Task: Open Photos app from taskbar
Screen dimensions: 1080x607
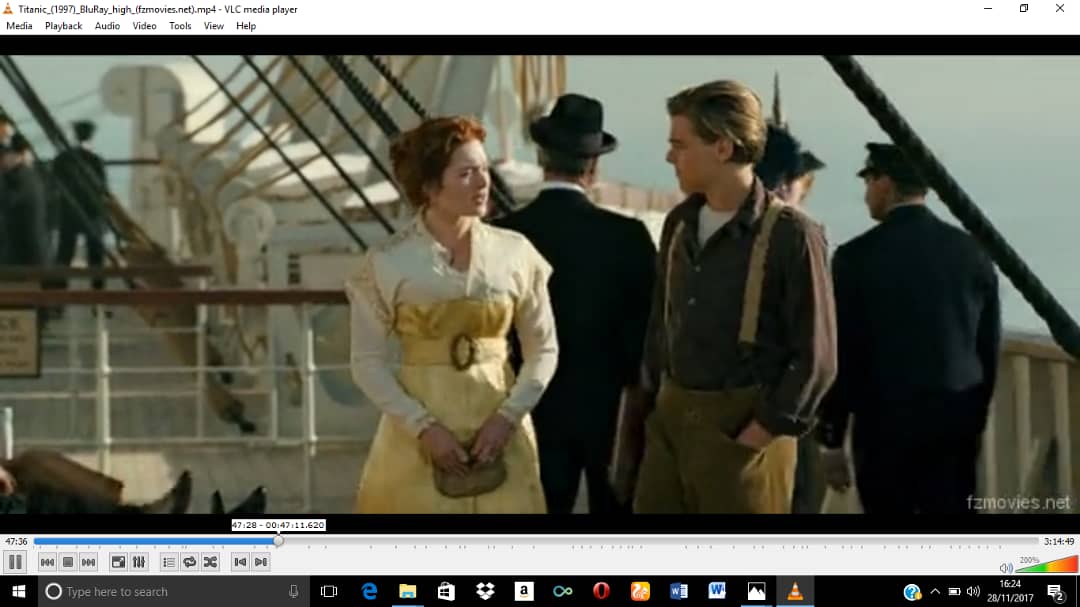Action: click(756, 591)
